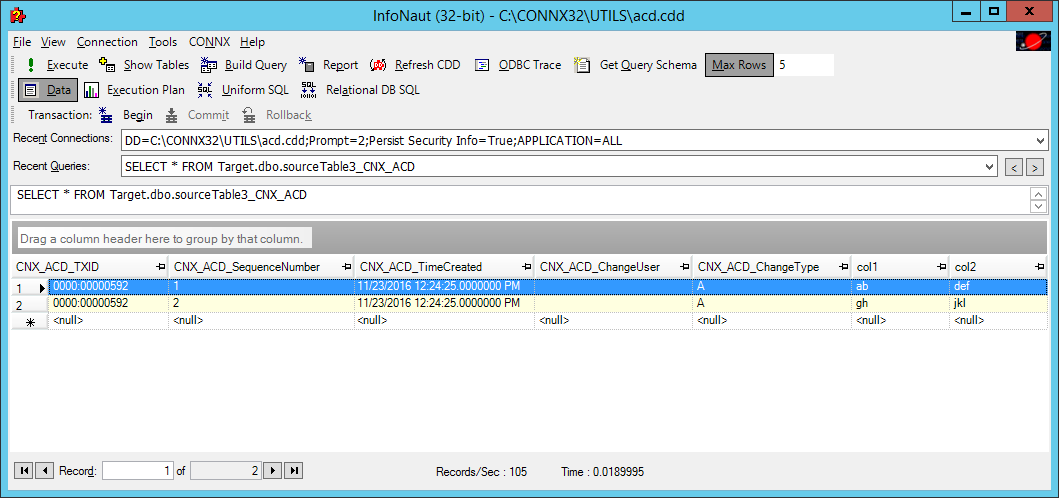Screen dimensions: 1059x498
Task: Go to last record
Action: point(294,470)
